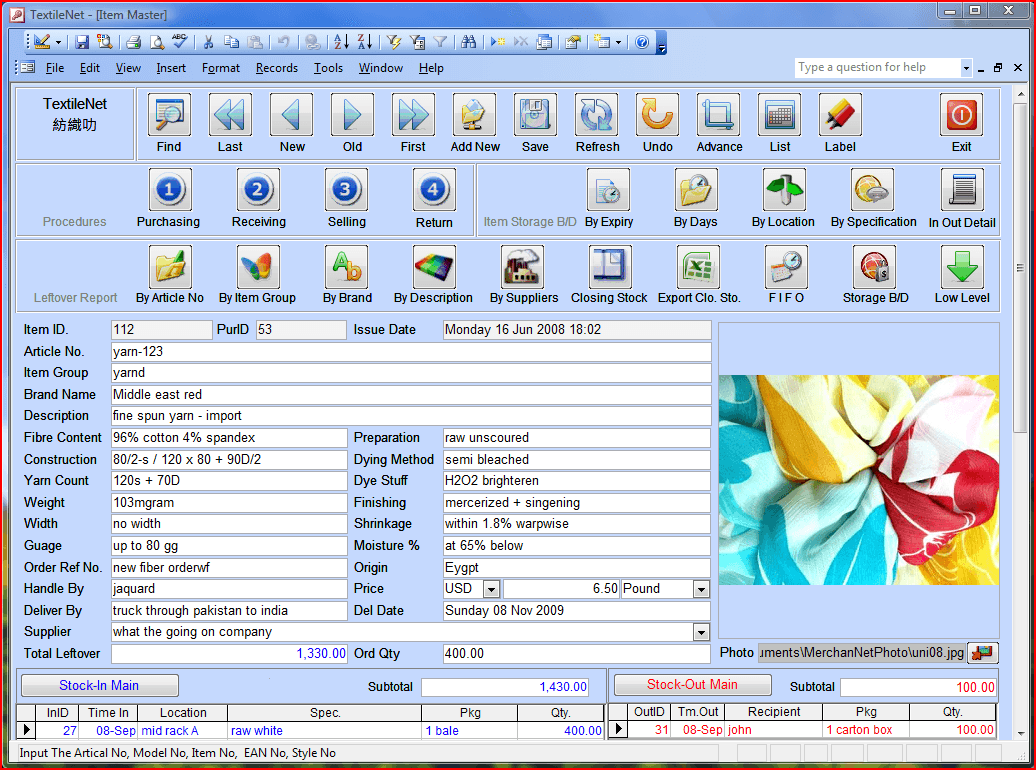The height and width of the screenshot is (770, 1036).
Task: Open the Records menu
Action: [x=276, y=68]
